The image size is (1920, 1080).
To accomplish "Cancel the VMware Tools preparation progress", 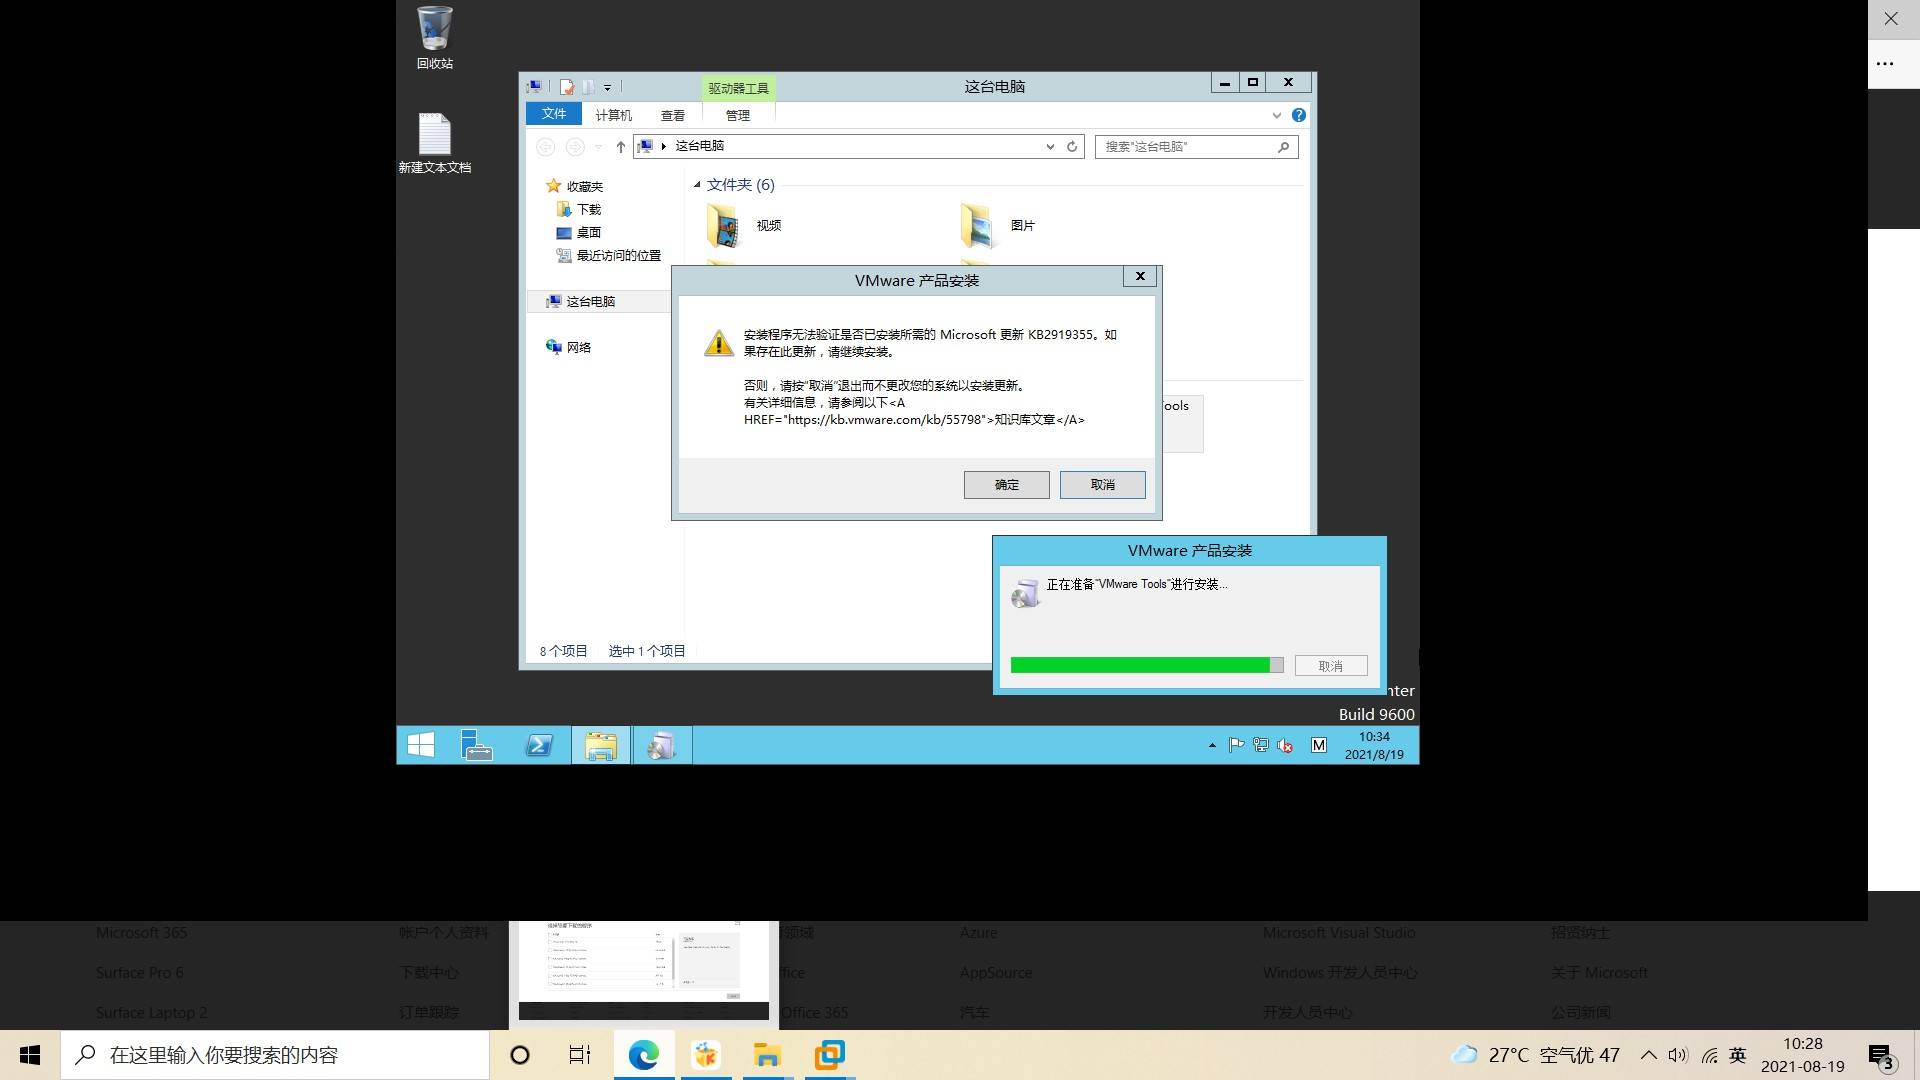I will pos(1330,666).
